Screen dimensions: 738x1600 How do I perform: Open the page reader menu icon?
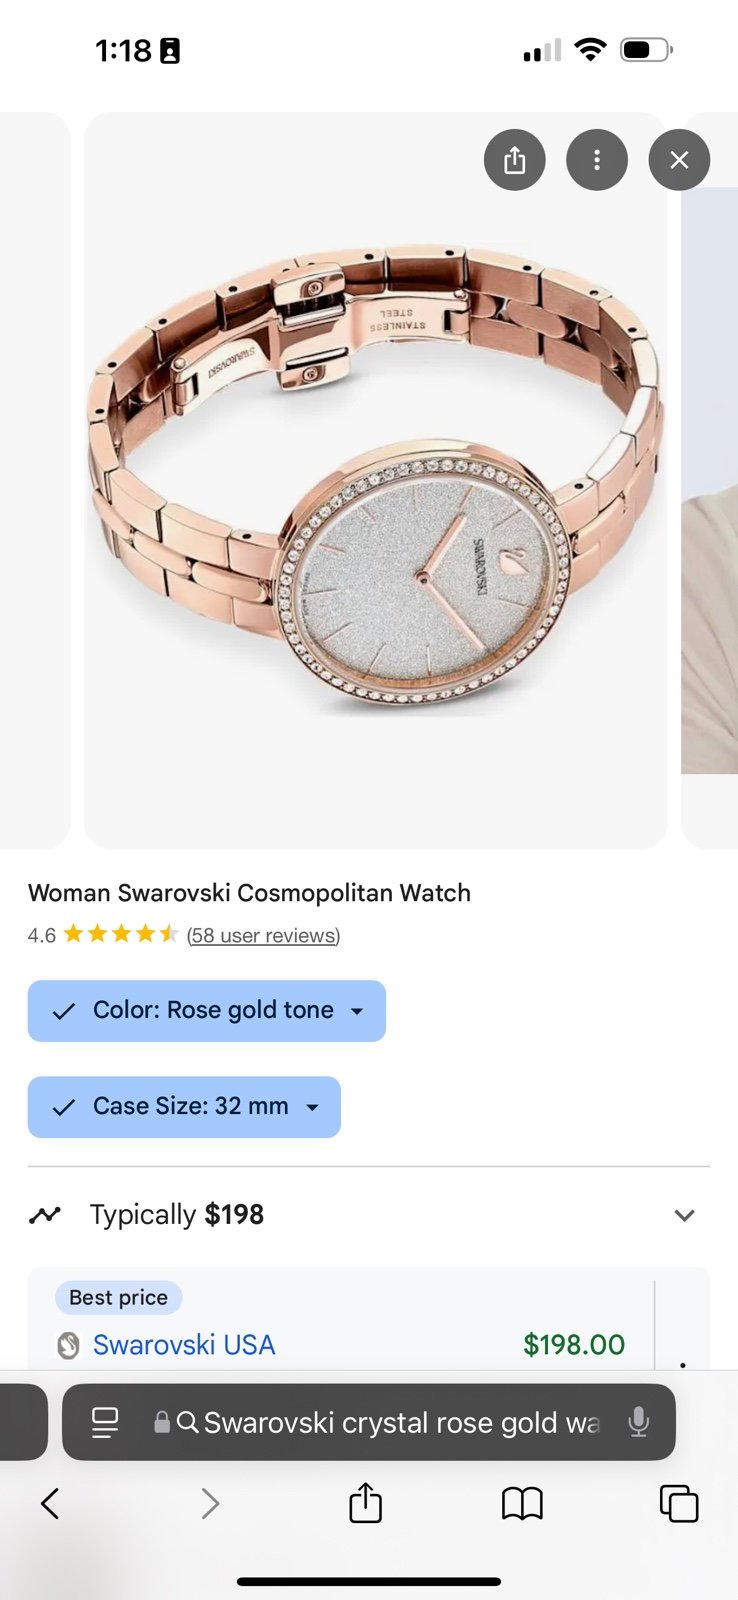[x=105, y=1422]
